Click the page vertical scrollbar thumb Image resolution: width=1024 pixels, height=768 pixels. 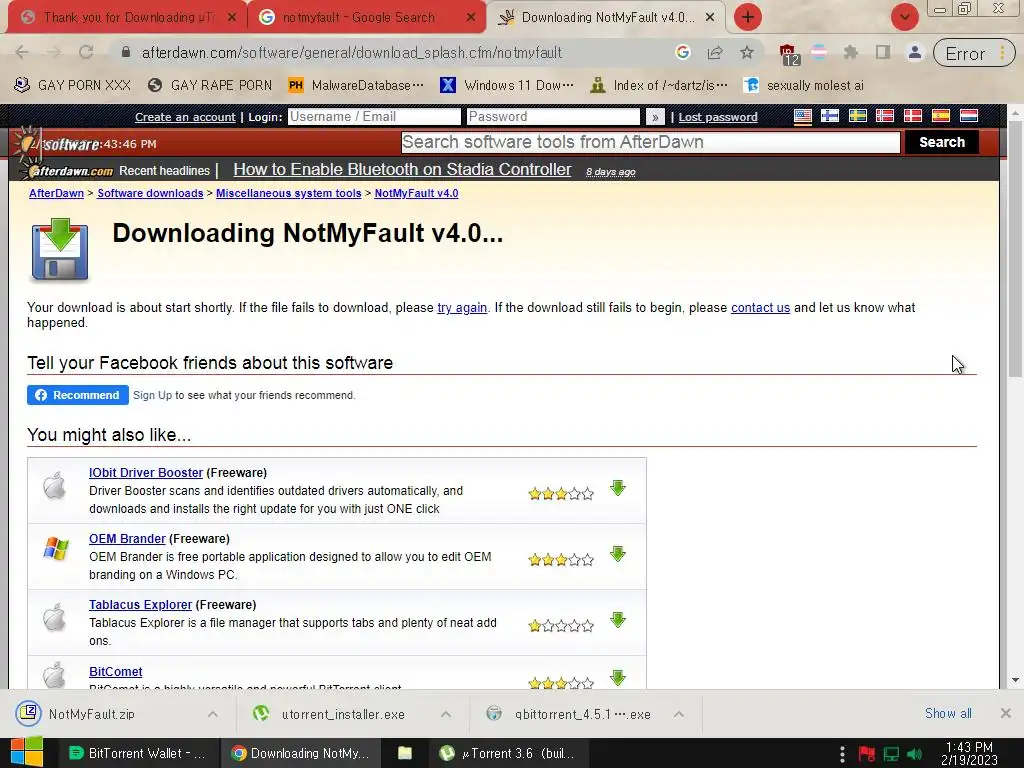click(x=1015, y=251)
